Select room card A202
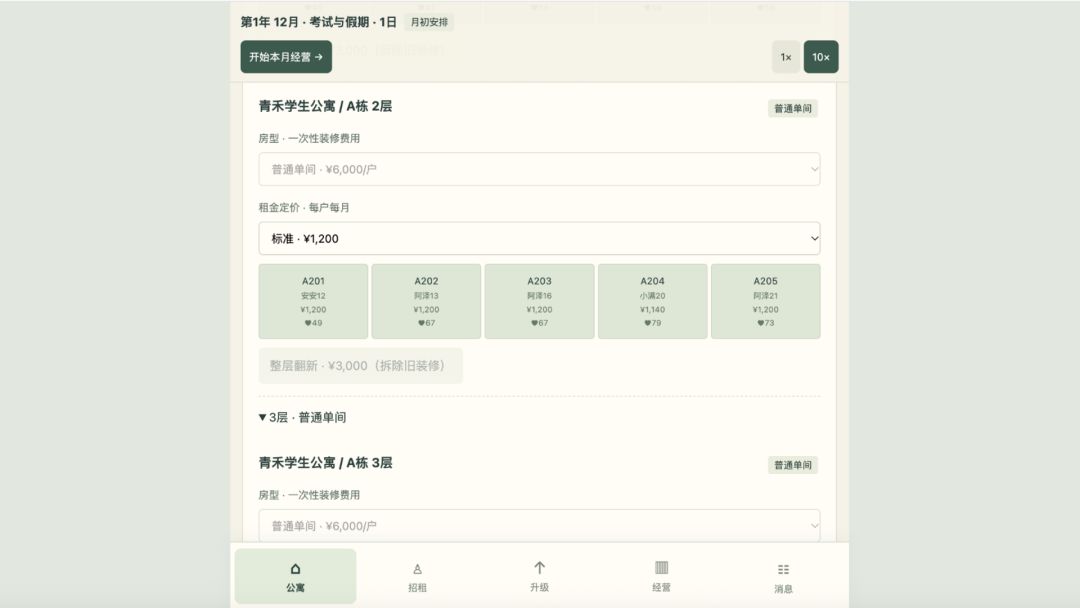The height and width of the screenshot is (608, 1080). (x=426, y=302)
